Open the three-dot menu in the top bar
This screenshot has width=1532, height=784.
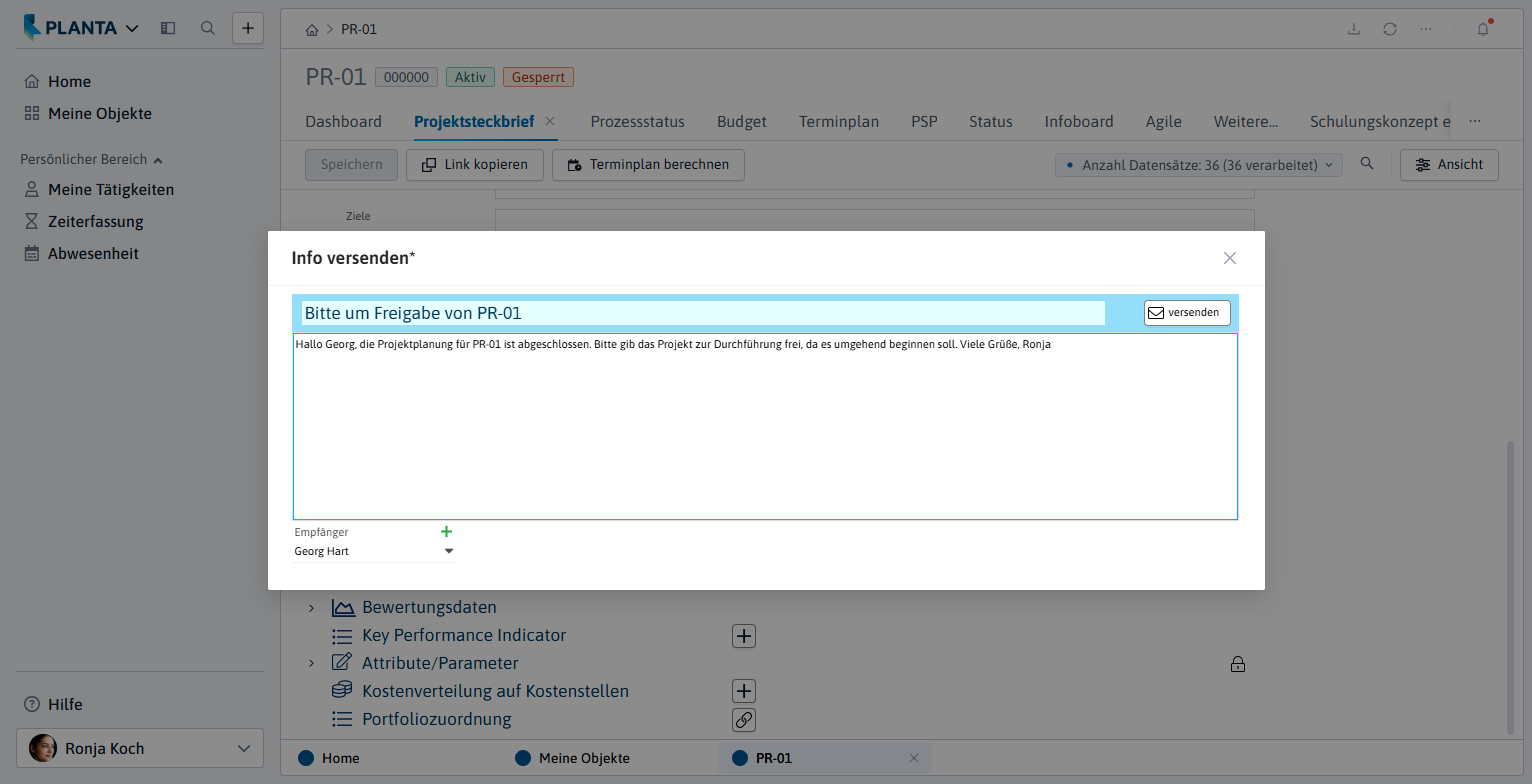[1426, 29]
